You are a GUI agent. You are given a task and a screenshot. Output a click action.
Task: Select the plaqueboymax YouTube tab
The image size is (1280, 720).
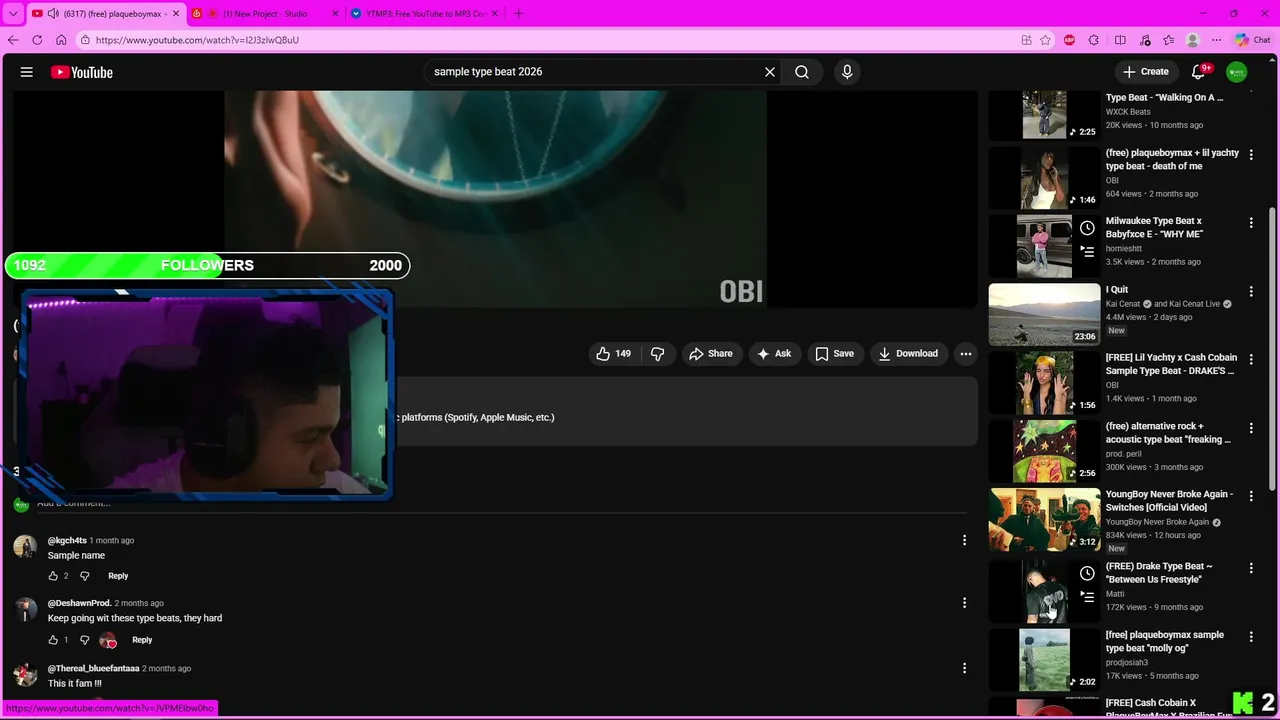[x=105, y=14]
